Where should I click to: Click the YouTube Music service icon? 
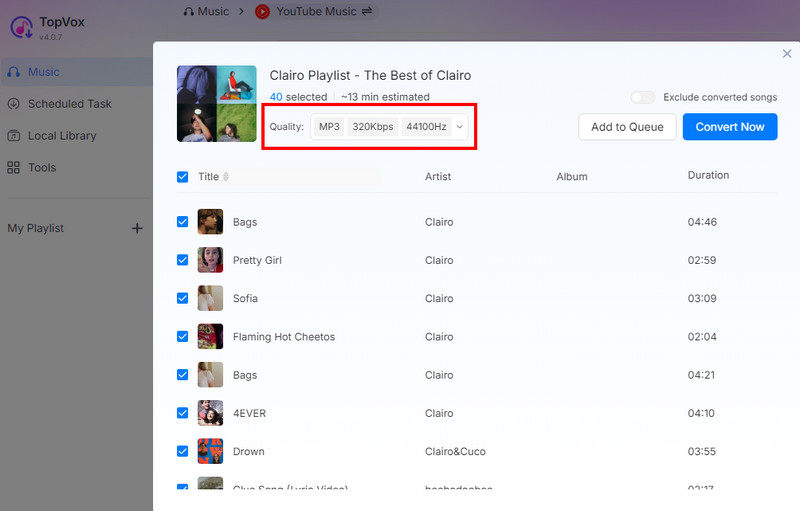tap(262, 12)
